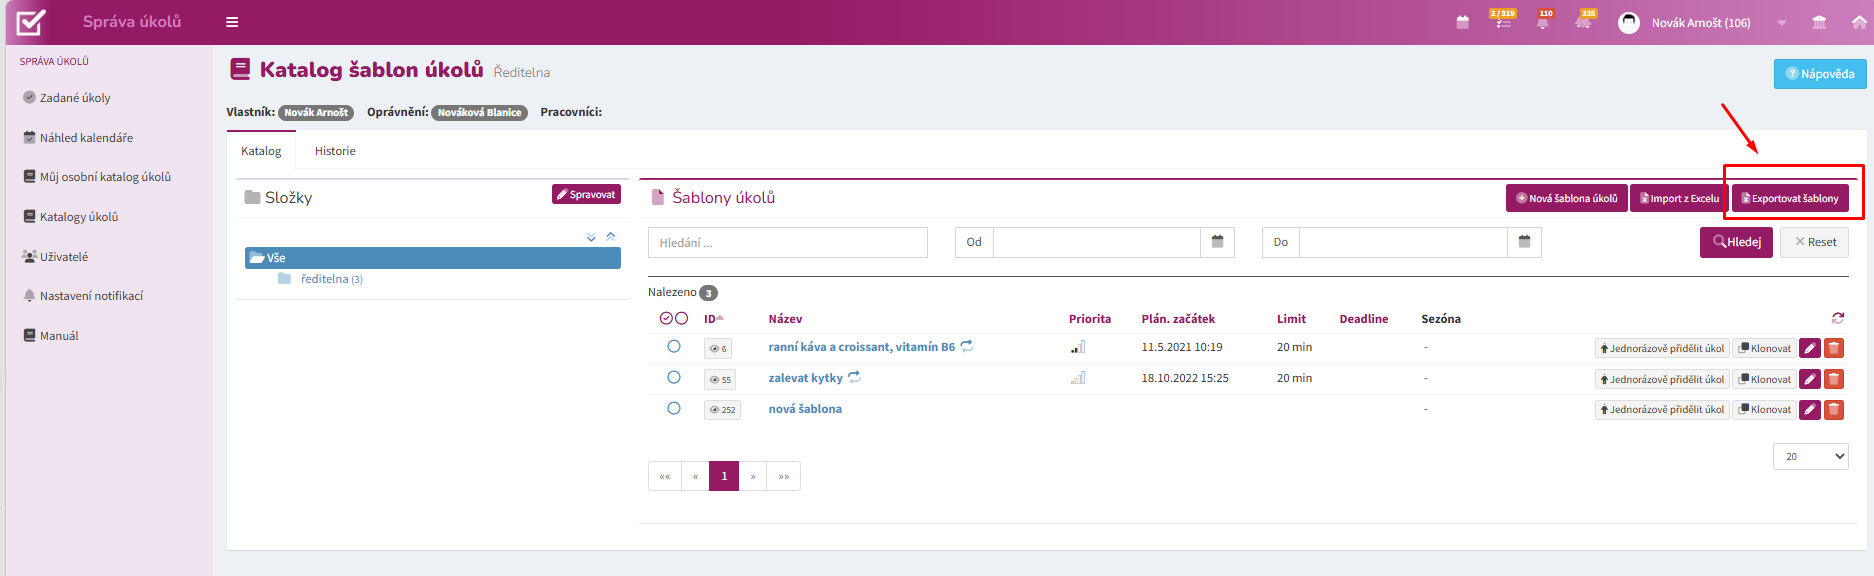This screenshot has height=576, width=1874.
Task: Focus the Hledání search field
Action: tap(788, 242)
